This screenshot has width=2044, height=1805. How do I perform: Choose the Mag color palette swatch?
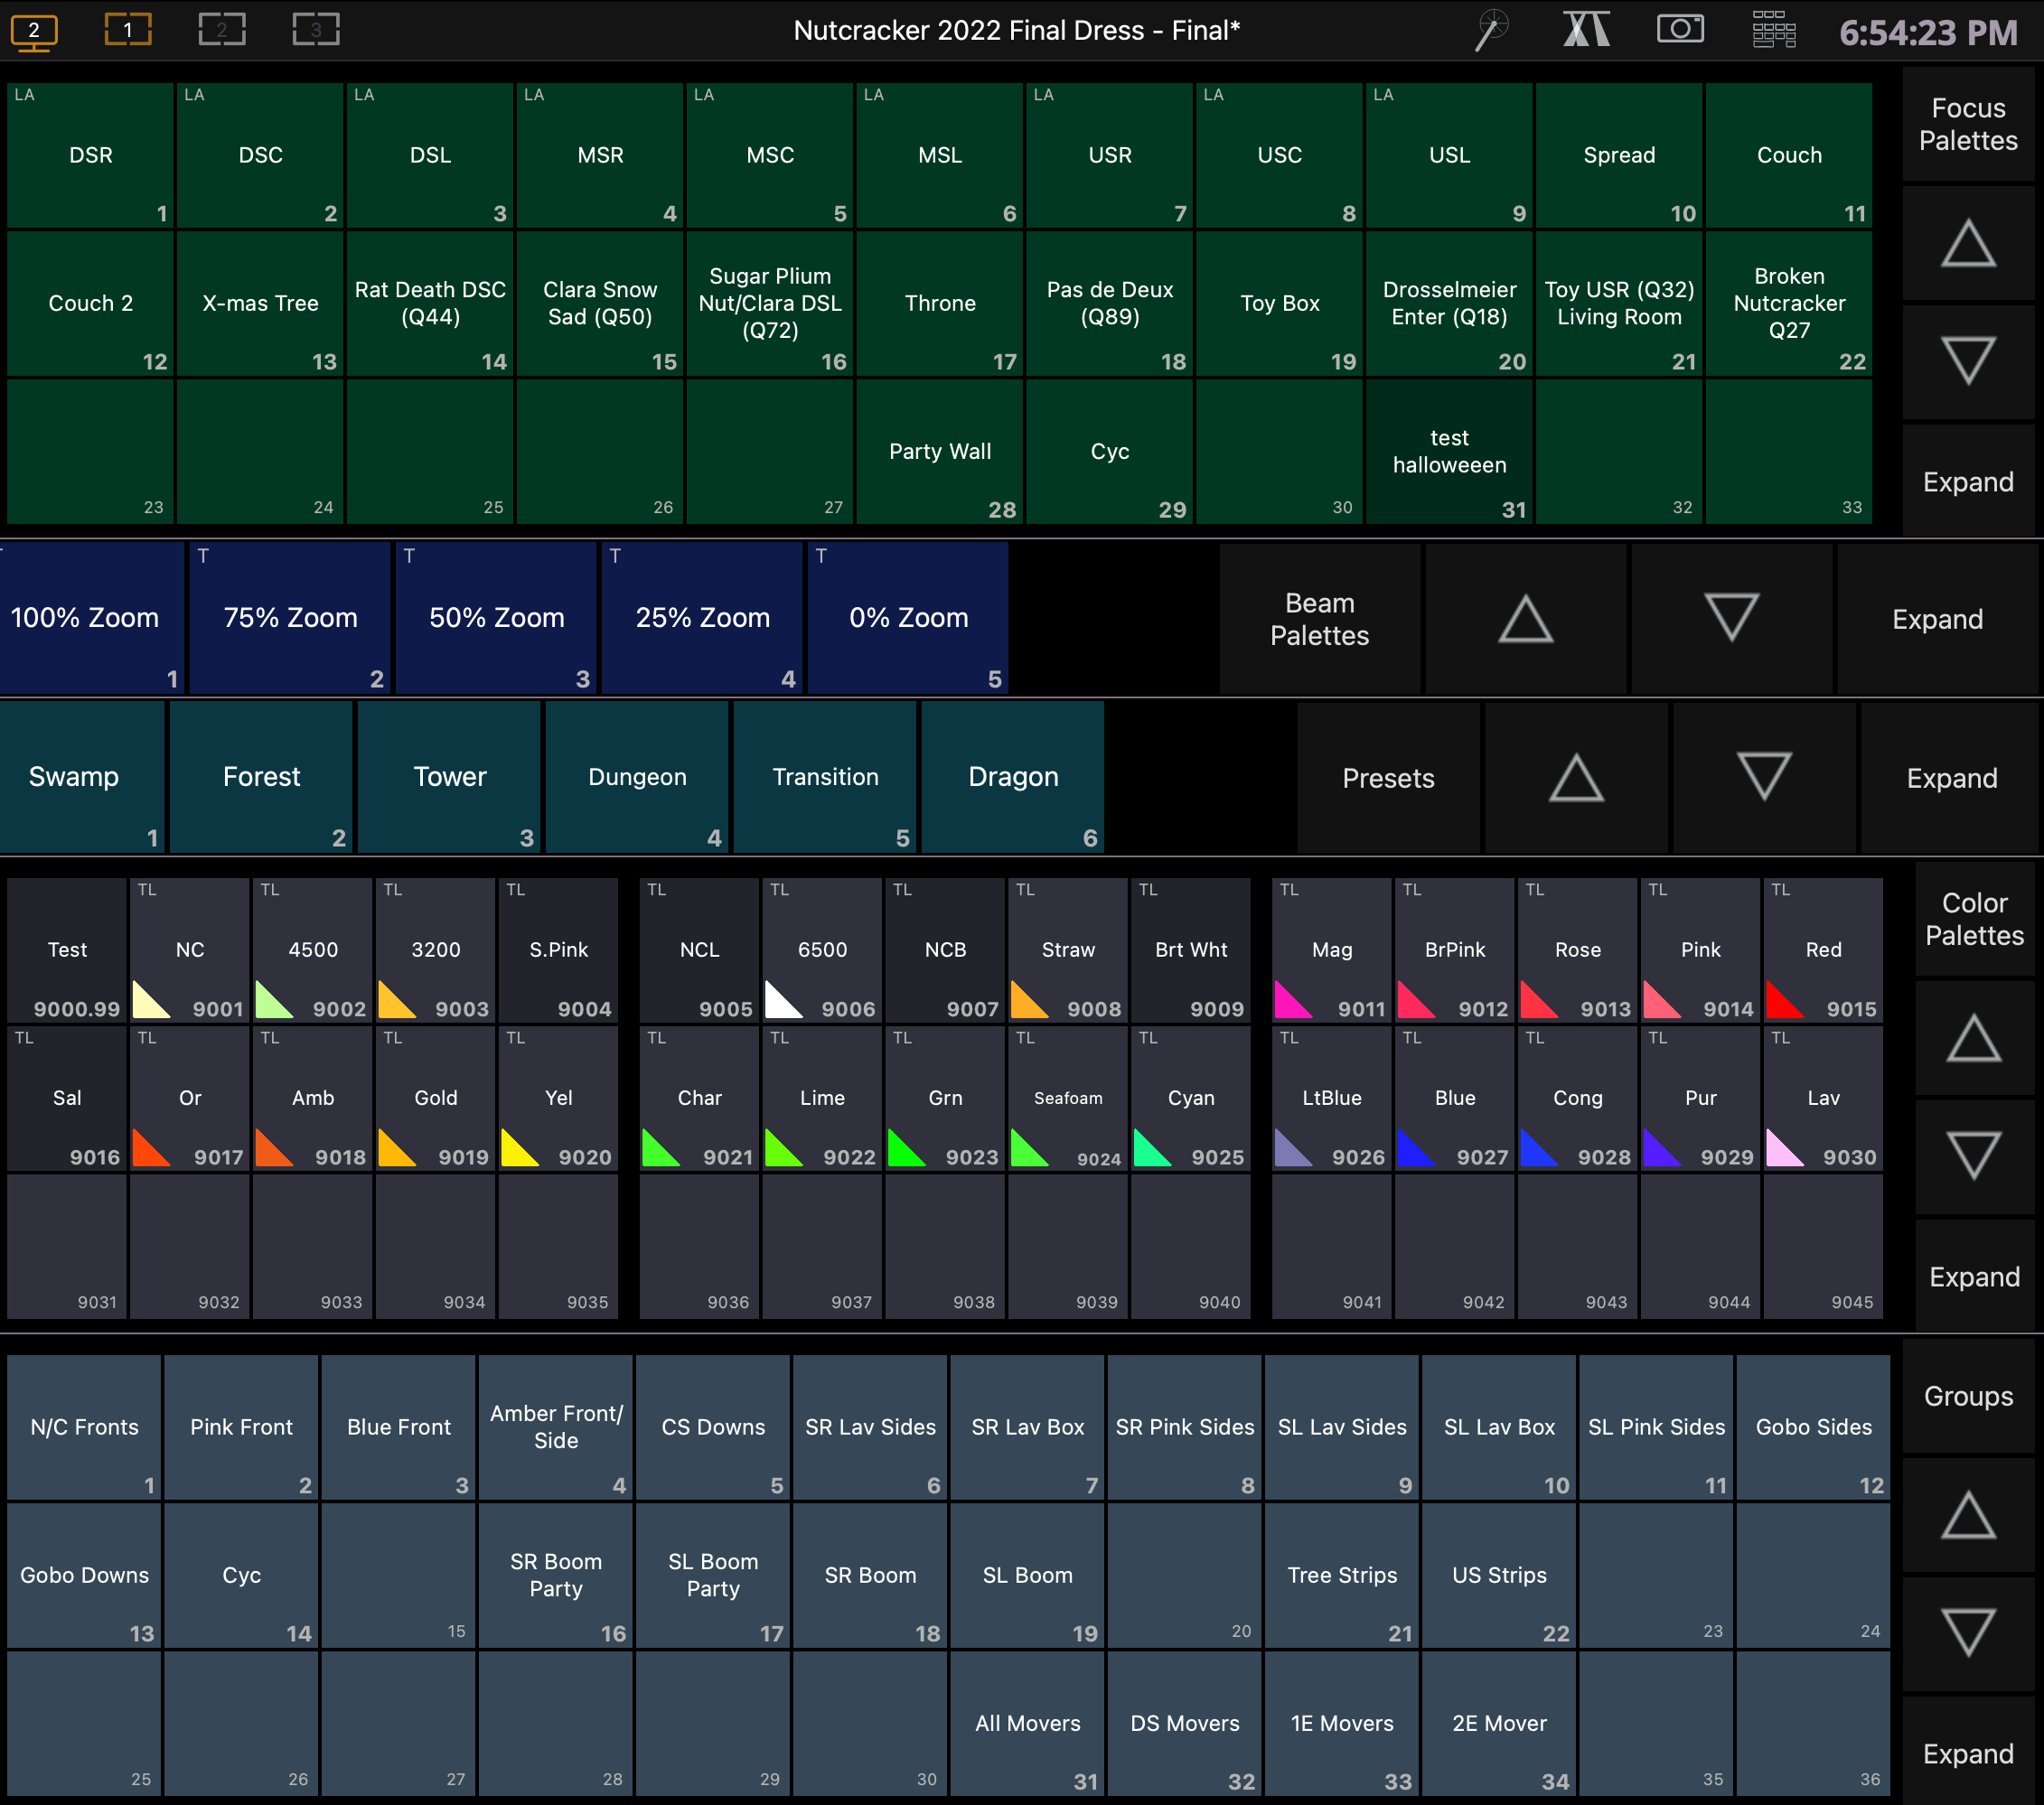pyautogui.click(x=1331, y=950)
